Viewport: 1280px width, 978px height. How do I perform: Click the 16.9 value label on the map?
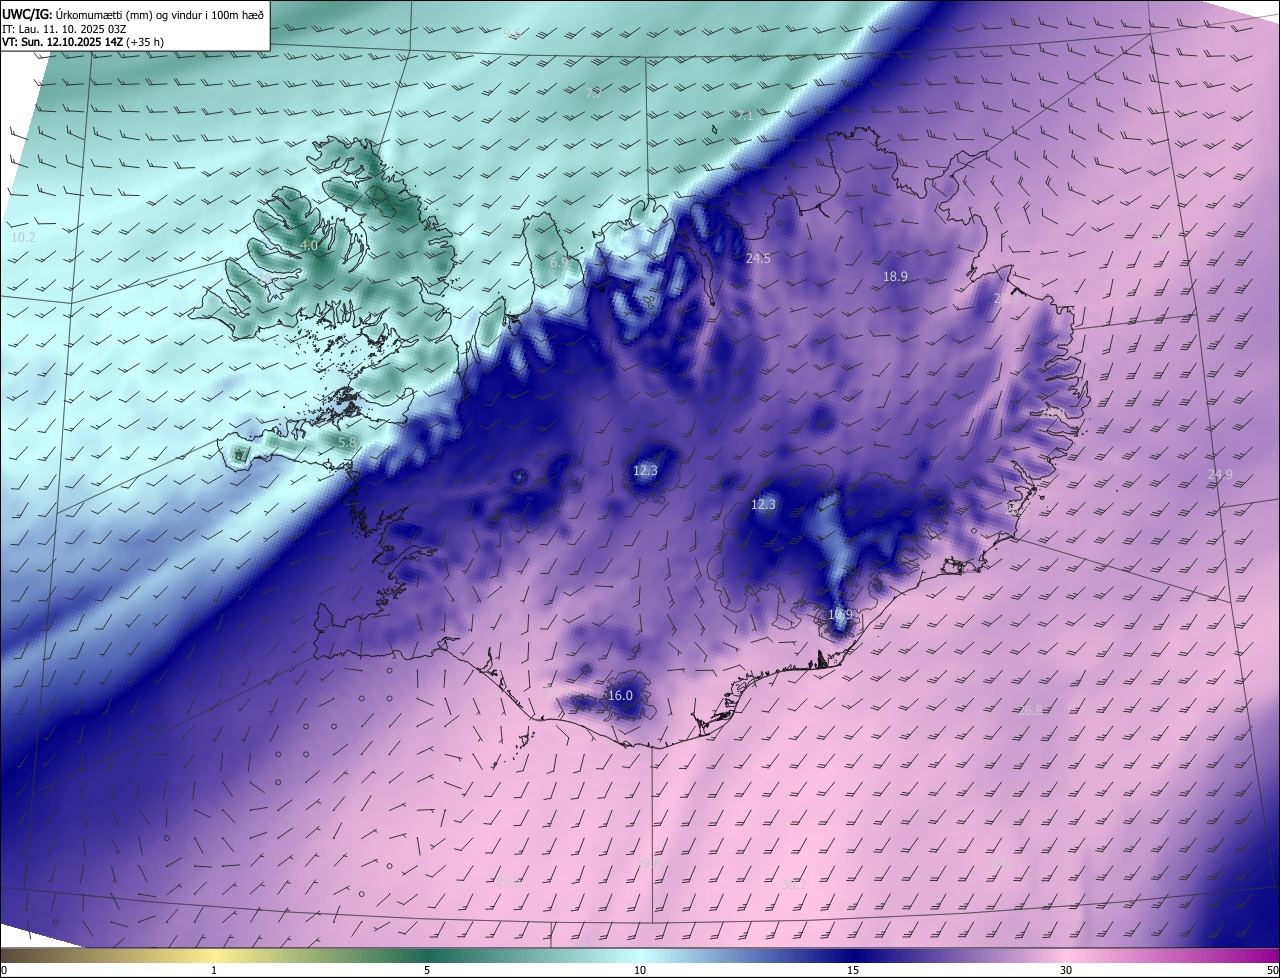coord(841,614)
